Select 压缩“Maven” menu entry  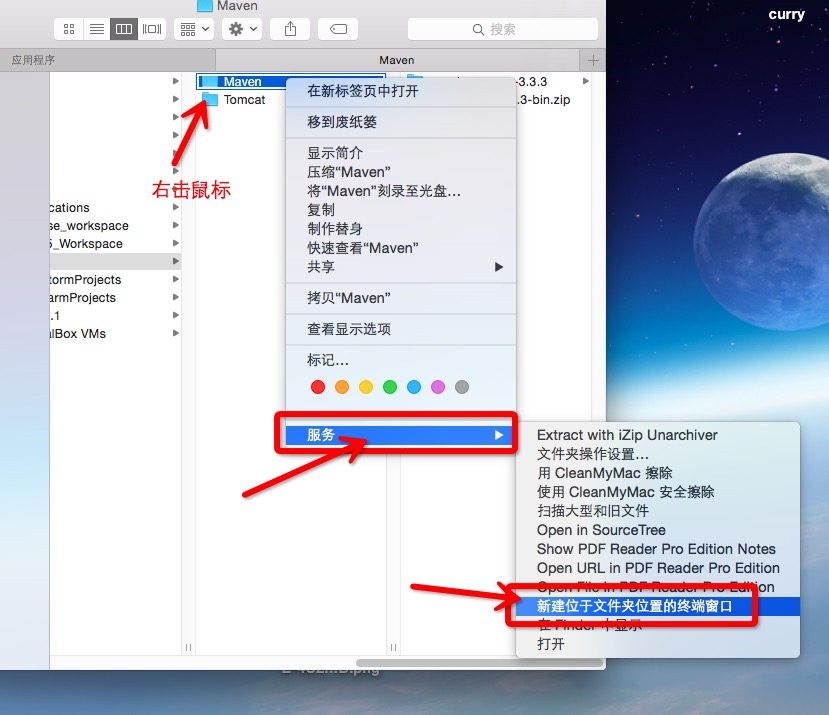tap(401, 172)
